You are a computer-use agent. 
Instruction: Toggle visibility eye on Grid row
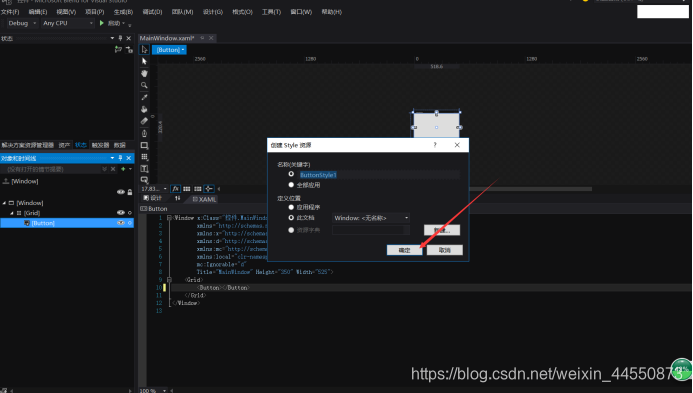click(121, 213)
